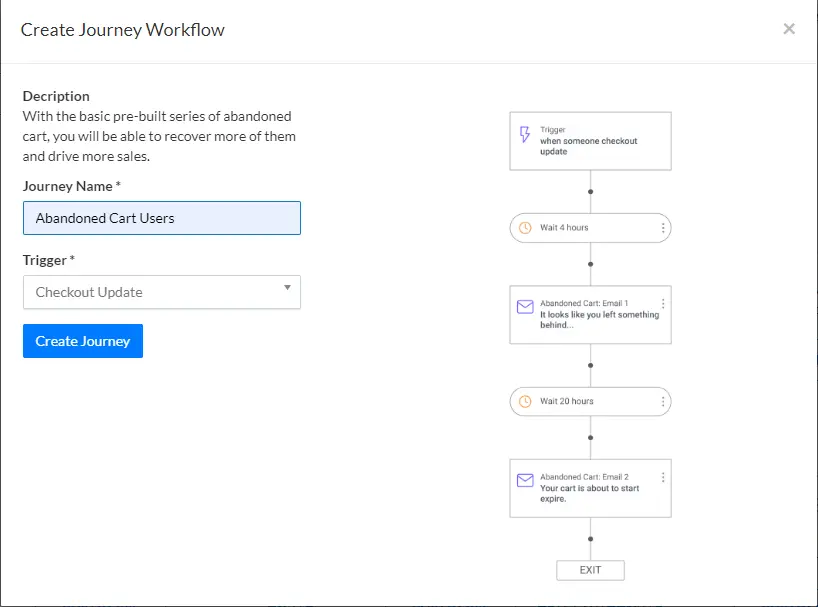Open the Wait 4 hours three-dot menu
The height and width of the screenshot is (607, 818).
(x=663, y=228)
